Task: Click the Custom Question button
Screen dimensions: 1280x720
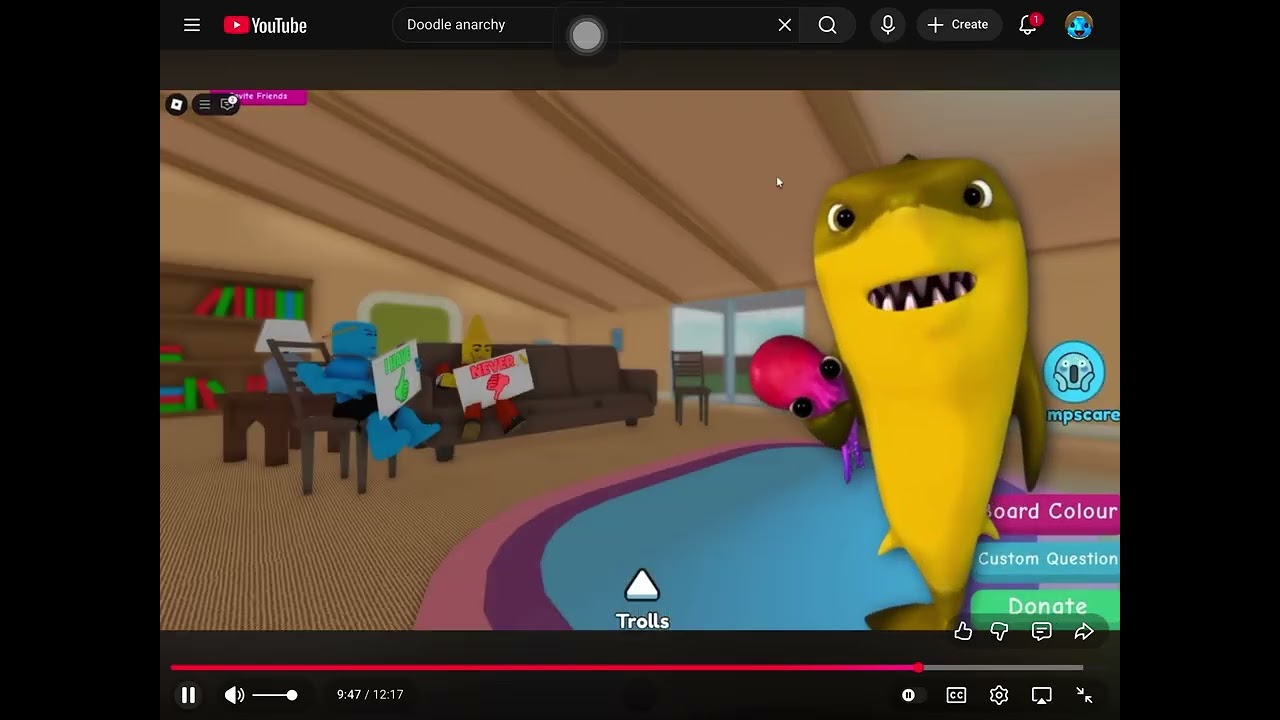Action: coord(1046,559)
